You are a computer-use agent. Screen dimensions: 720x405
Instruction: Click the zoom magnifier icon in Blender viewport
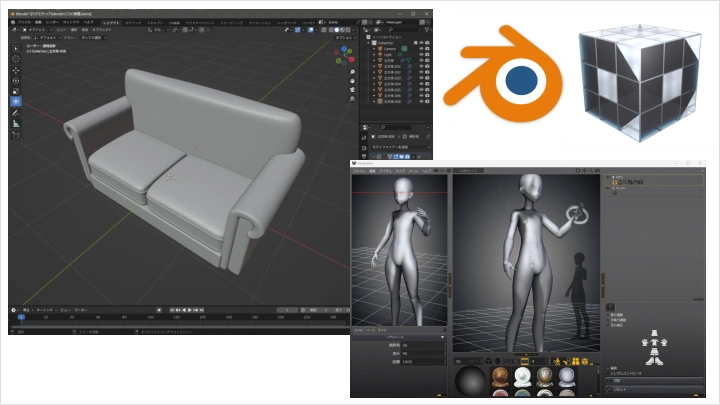click(352, 72)
